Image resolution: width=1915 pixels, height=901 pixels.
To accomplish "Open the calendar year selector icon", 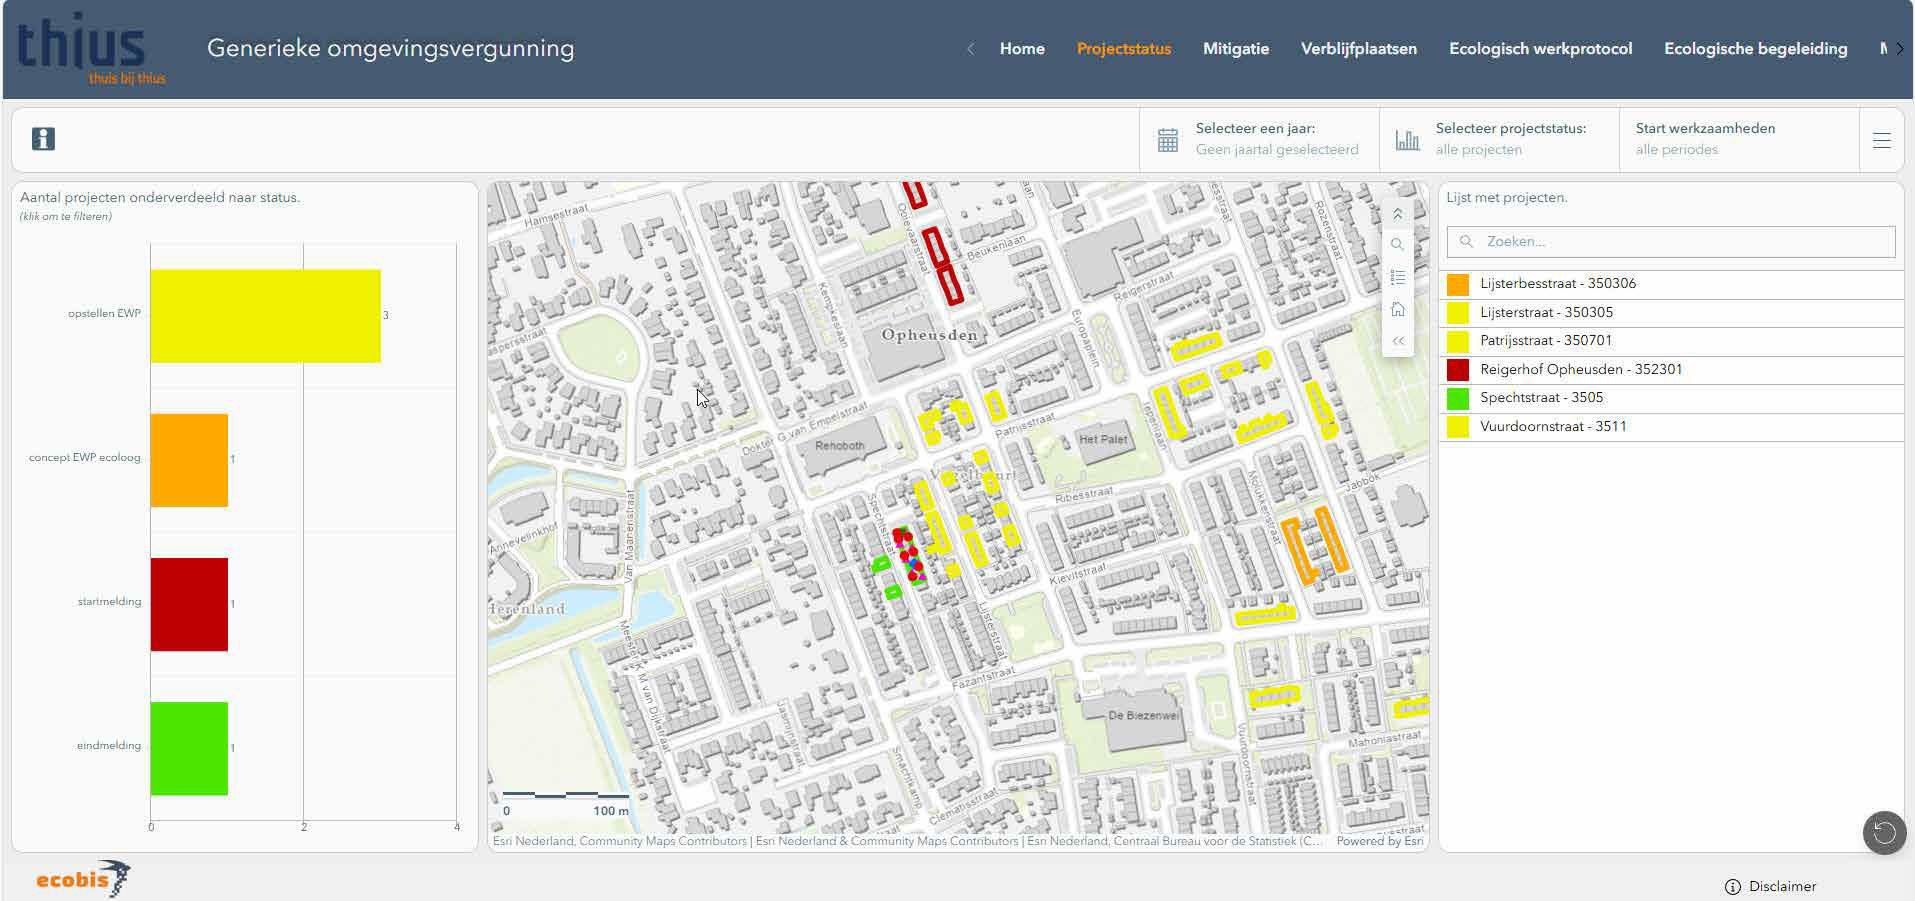I will click(1167, 140).
